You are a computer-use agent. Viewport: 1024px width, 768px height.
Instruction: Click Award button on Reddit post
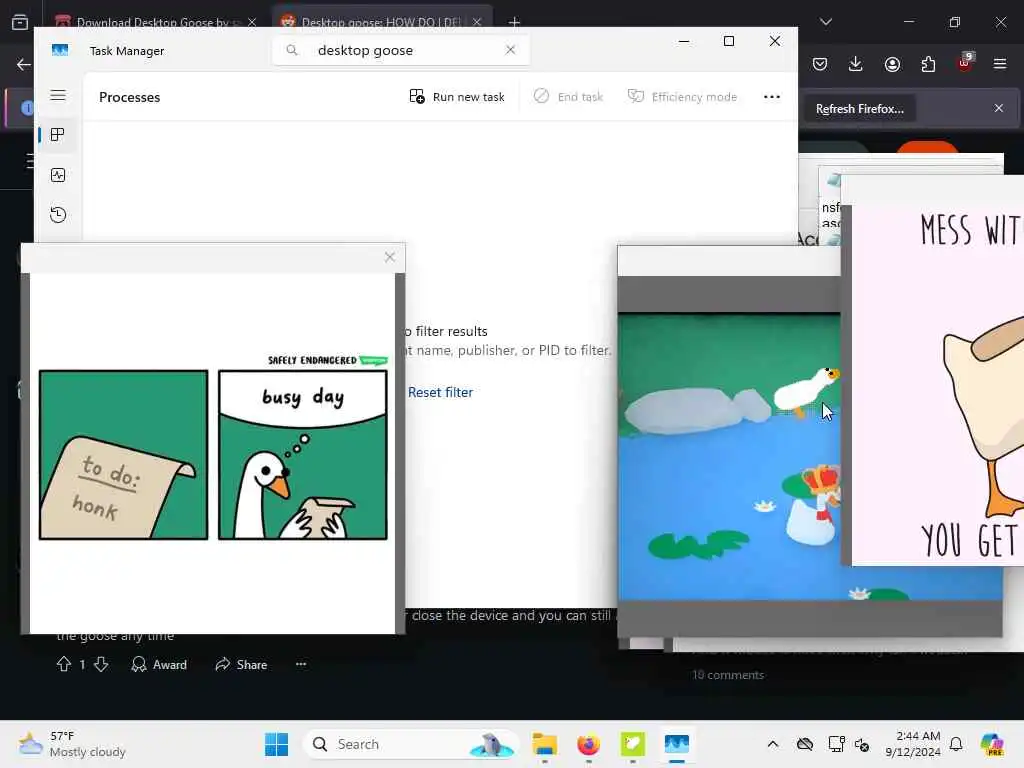(x=159, y=664)
